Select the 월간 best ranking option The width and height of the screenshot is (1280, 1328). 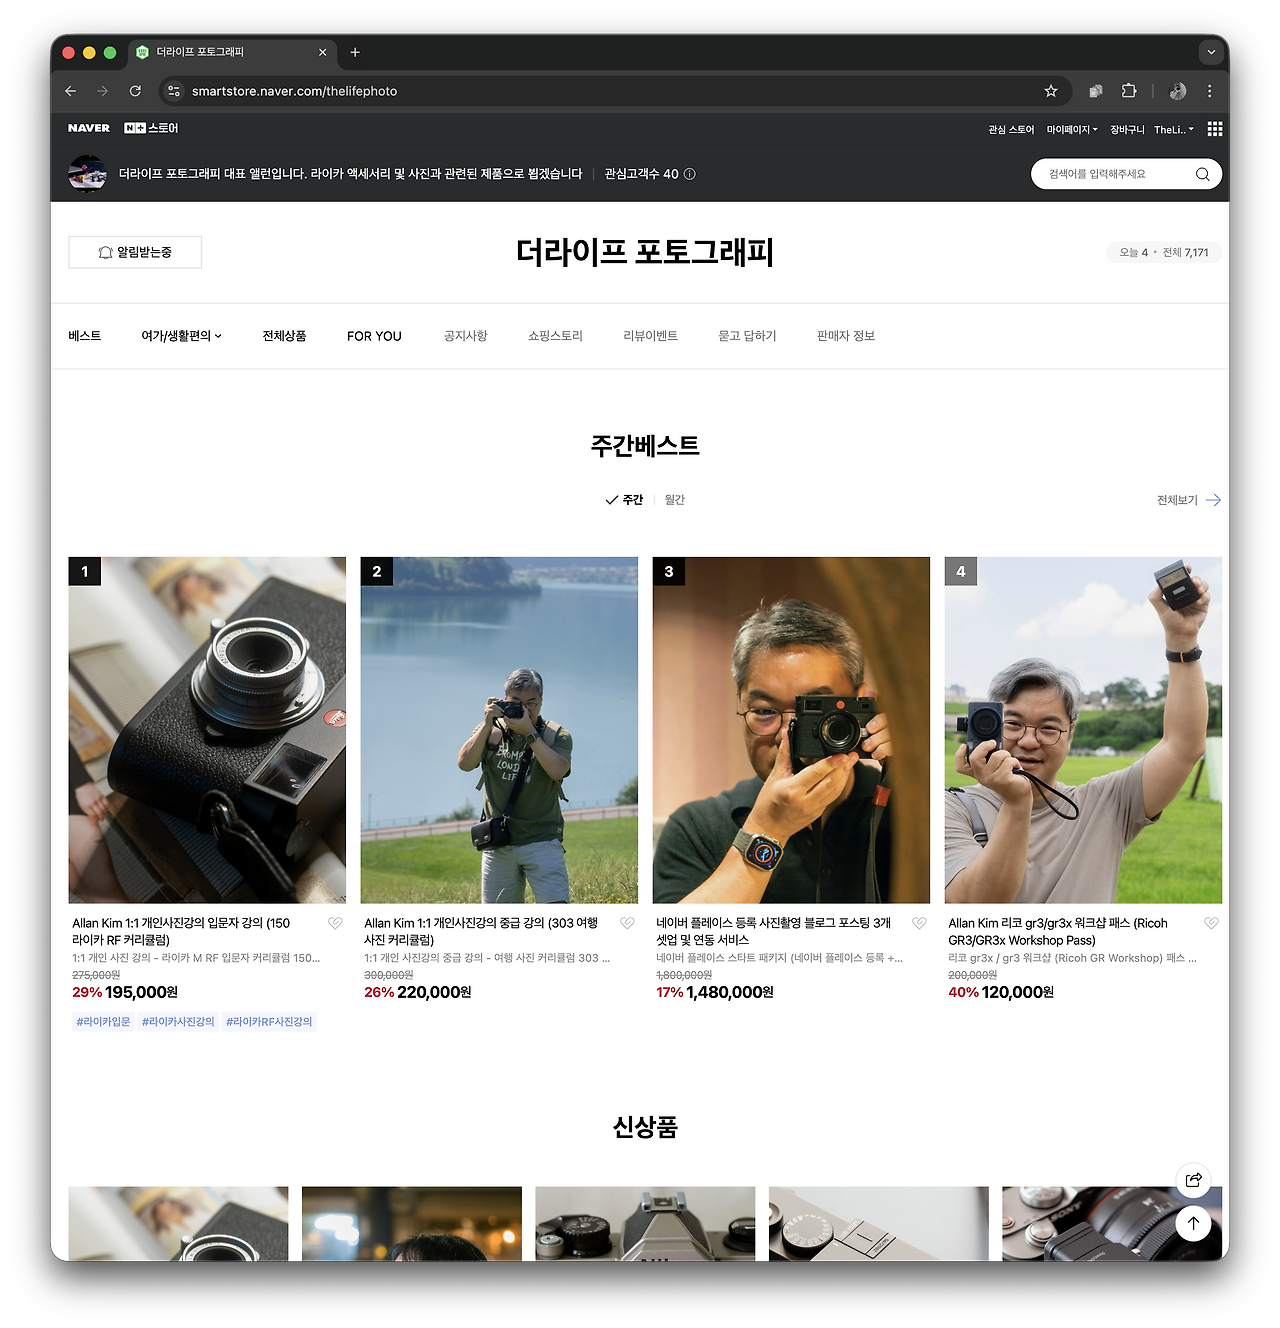[x=675, y=500]
